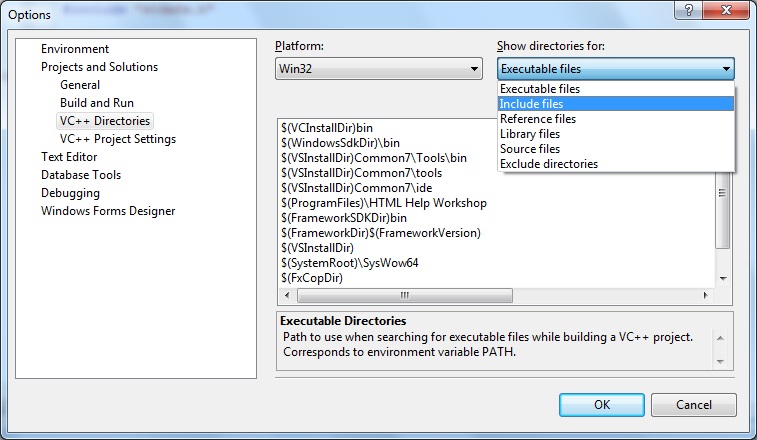Choose Library files in the dropdown
Image resolution: width=757 pixels, height=440 pixels.
click(x=530, y=134)
